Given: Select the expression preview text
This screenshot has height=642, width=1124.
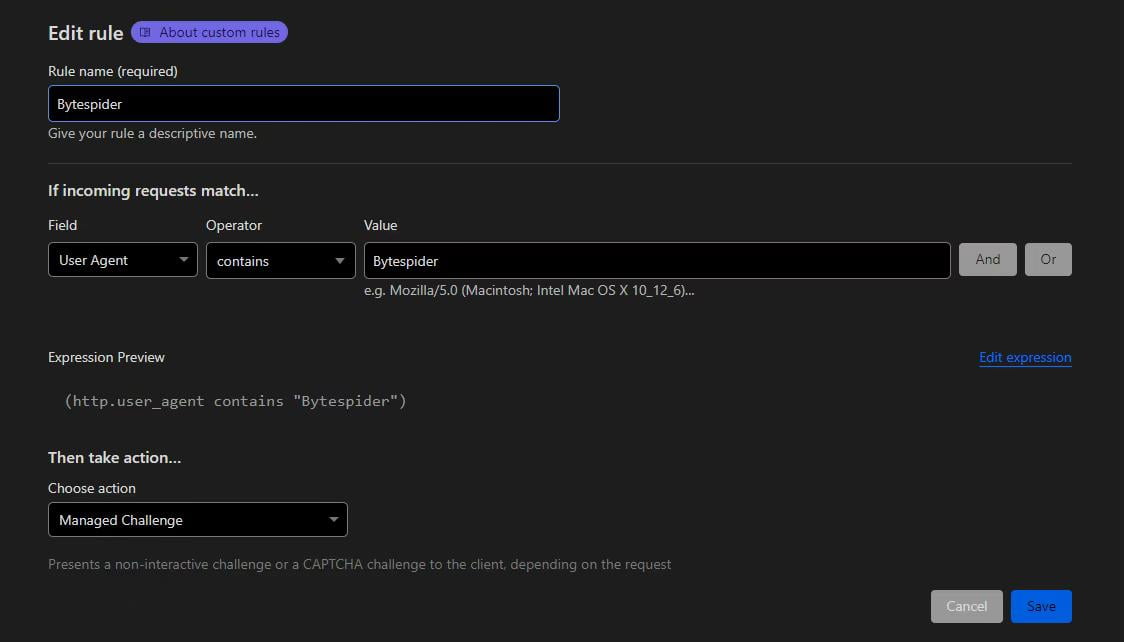Looking at the screenshot, I should [236, 401].
